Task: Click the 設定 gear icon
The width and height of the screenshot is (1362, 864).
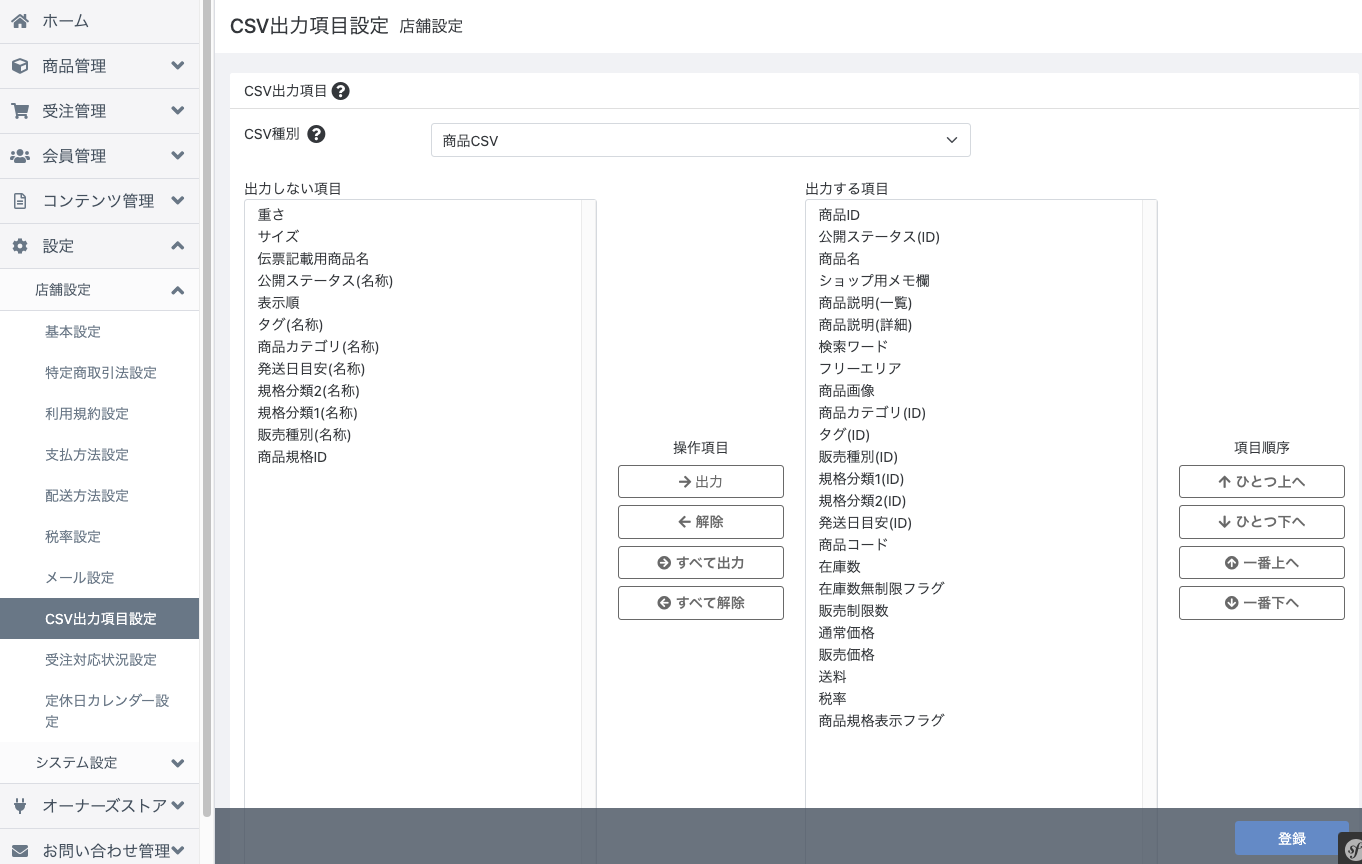Action: (x=20, y=246)
